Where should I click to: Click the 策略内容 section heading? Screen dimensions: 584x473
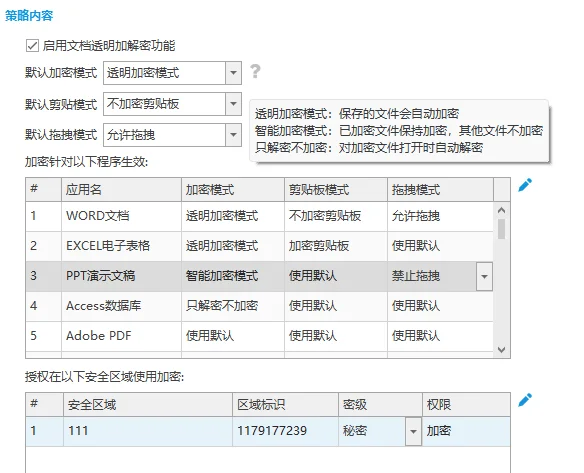(29, 16)
